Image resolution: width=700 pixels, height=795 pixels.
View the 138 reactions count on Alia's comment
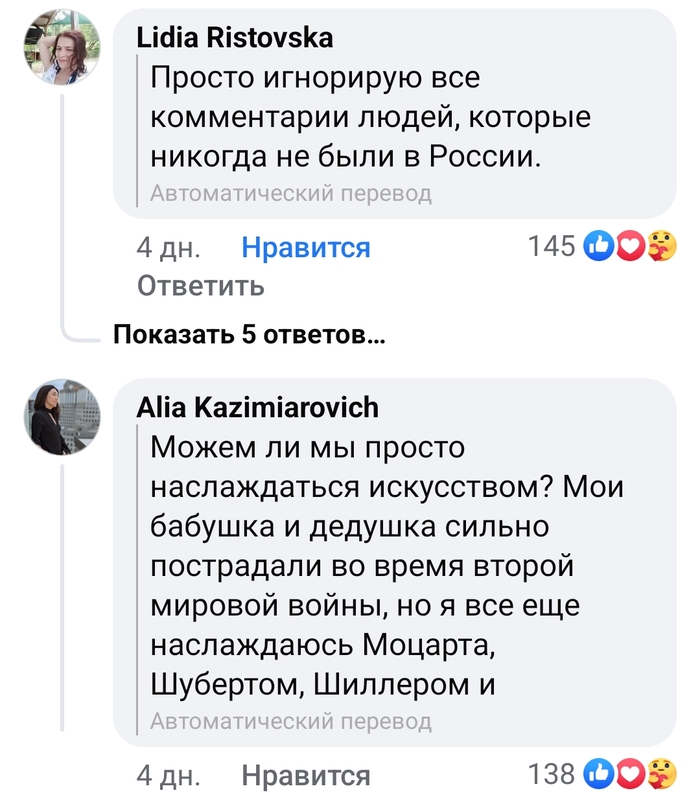(550, 773)
